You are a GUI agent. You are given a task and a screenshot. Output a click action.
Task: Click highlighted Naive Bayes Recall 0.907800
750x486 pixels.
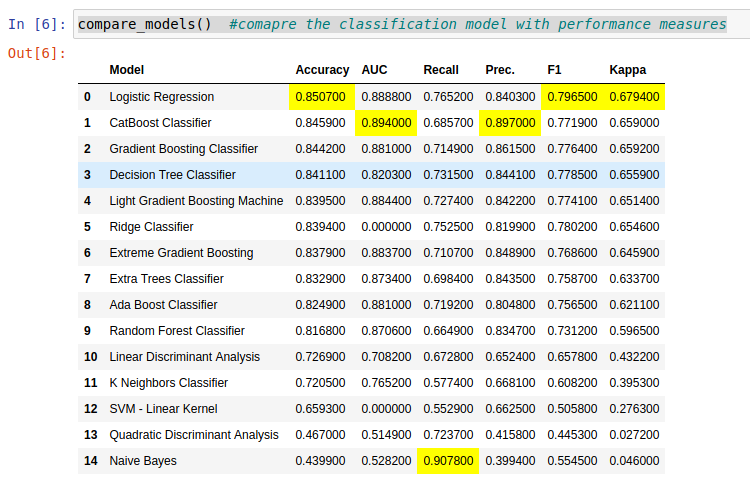[449, 461]
